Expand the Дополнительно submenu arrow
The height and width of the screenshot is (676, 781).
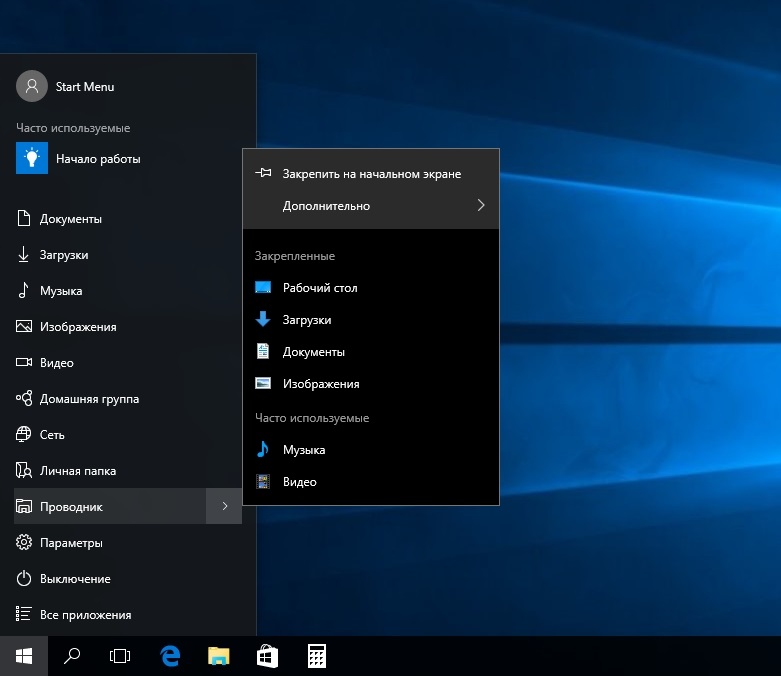click(481, 205)
